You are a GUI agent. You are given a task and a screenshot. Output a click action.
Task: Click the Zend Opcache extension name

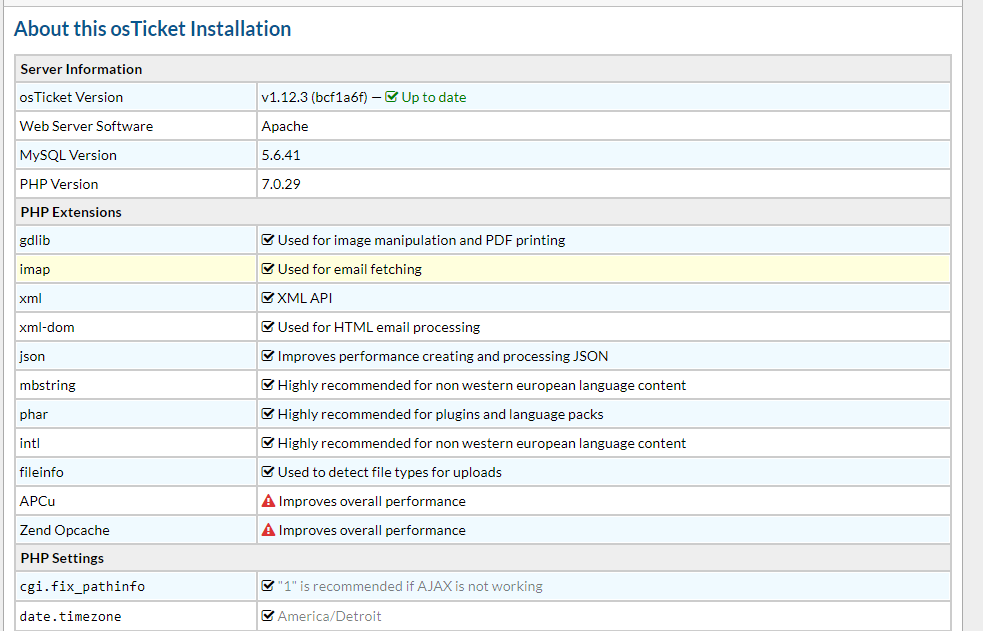click(65, 530)
